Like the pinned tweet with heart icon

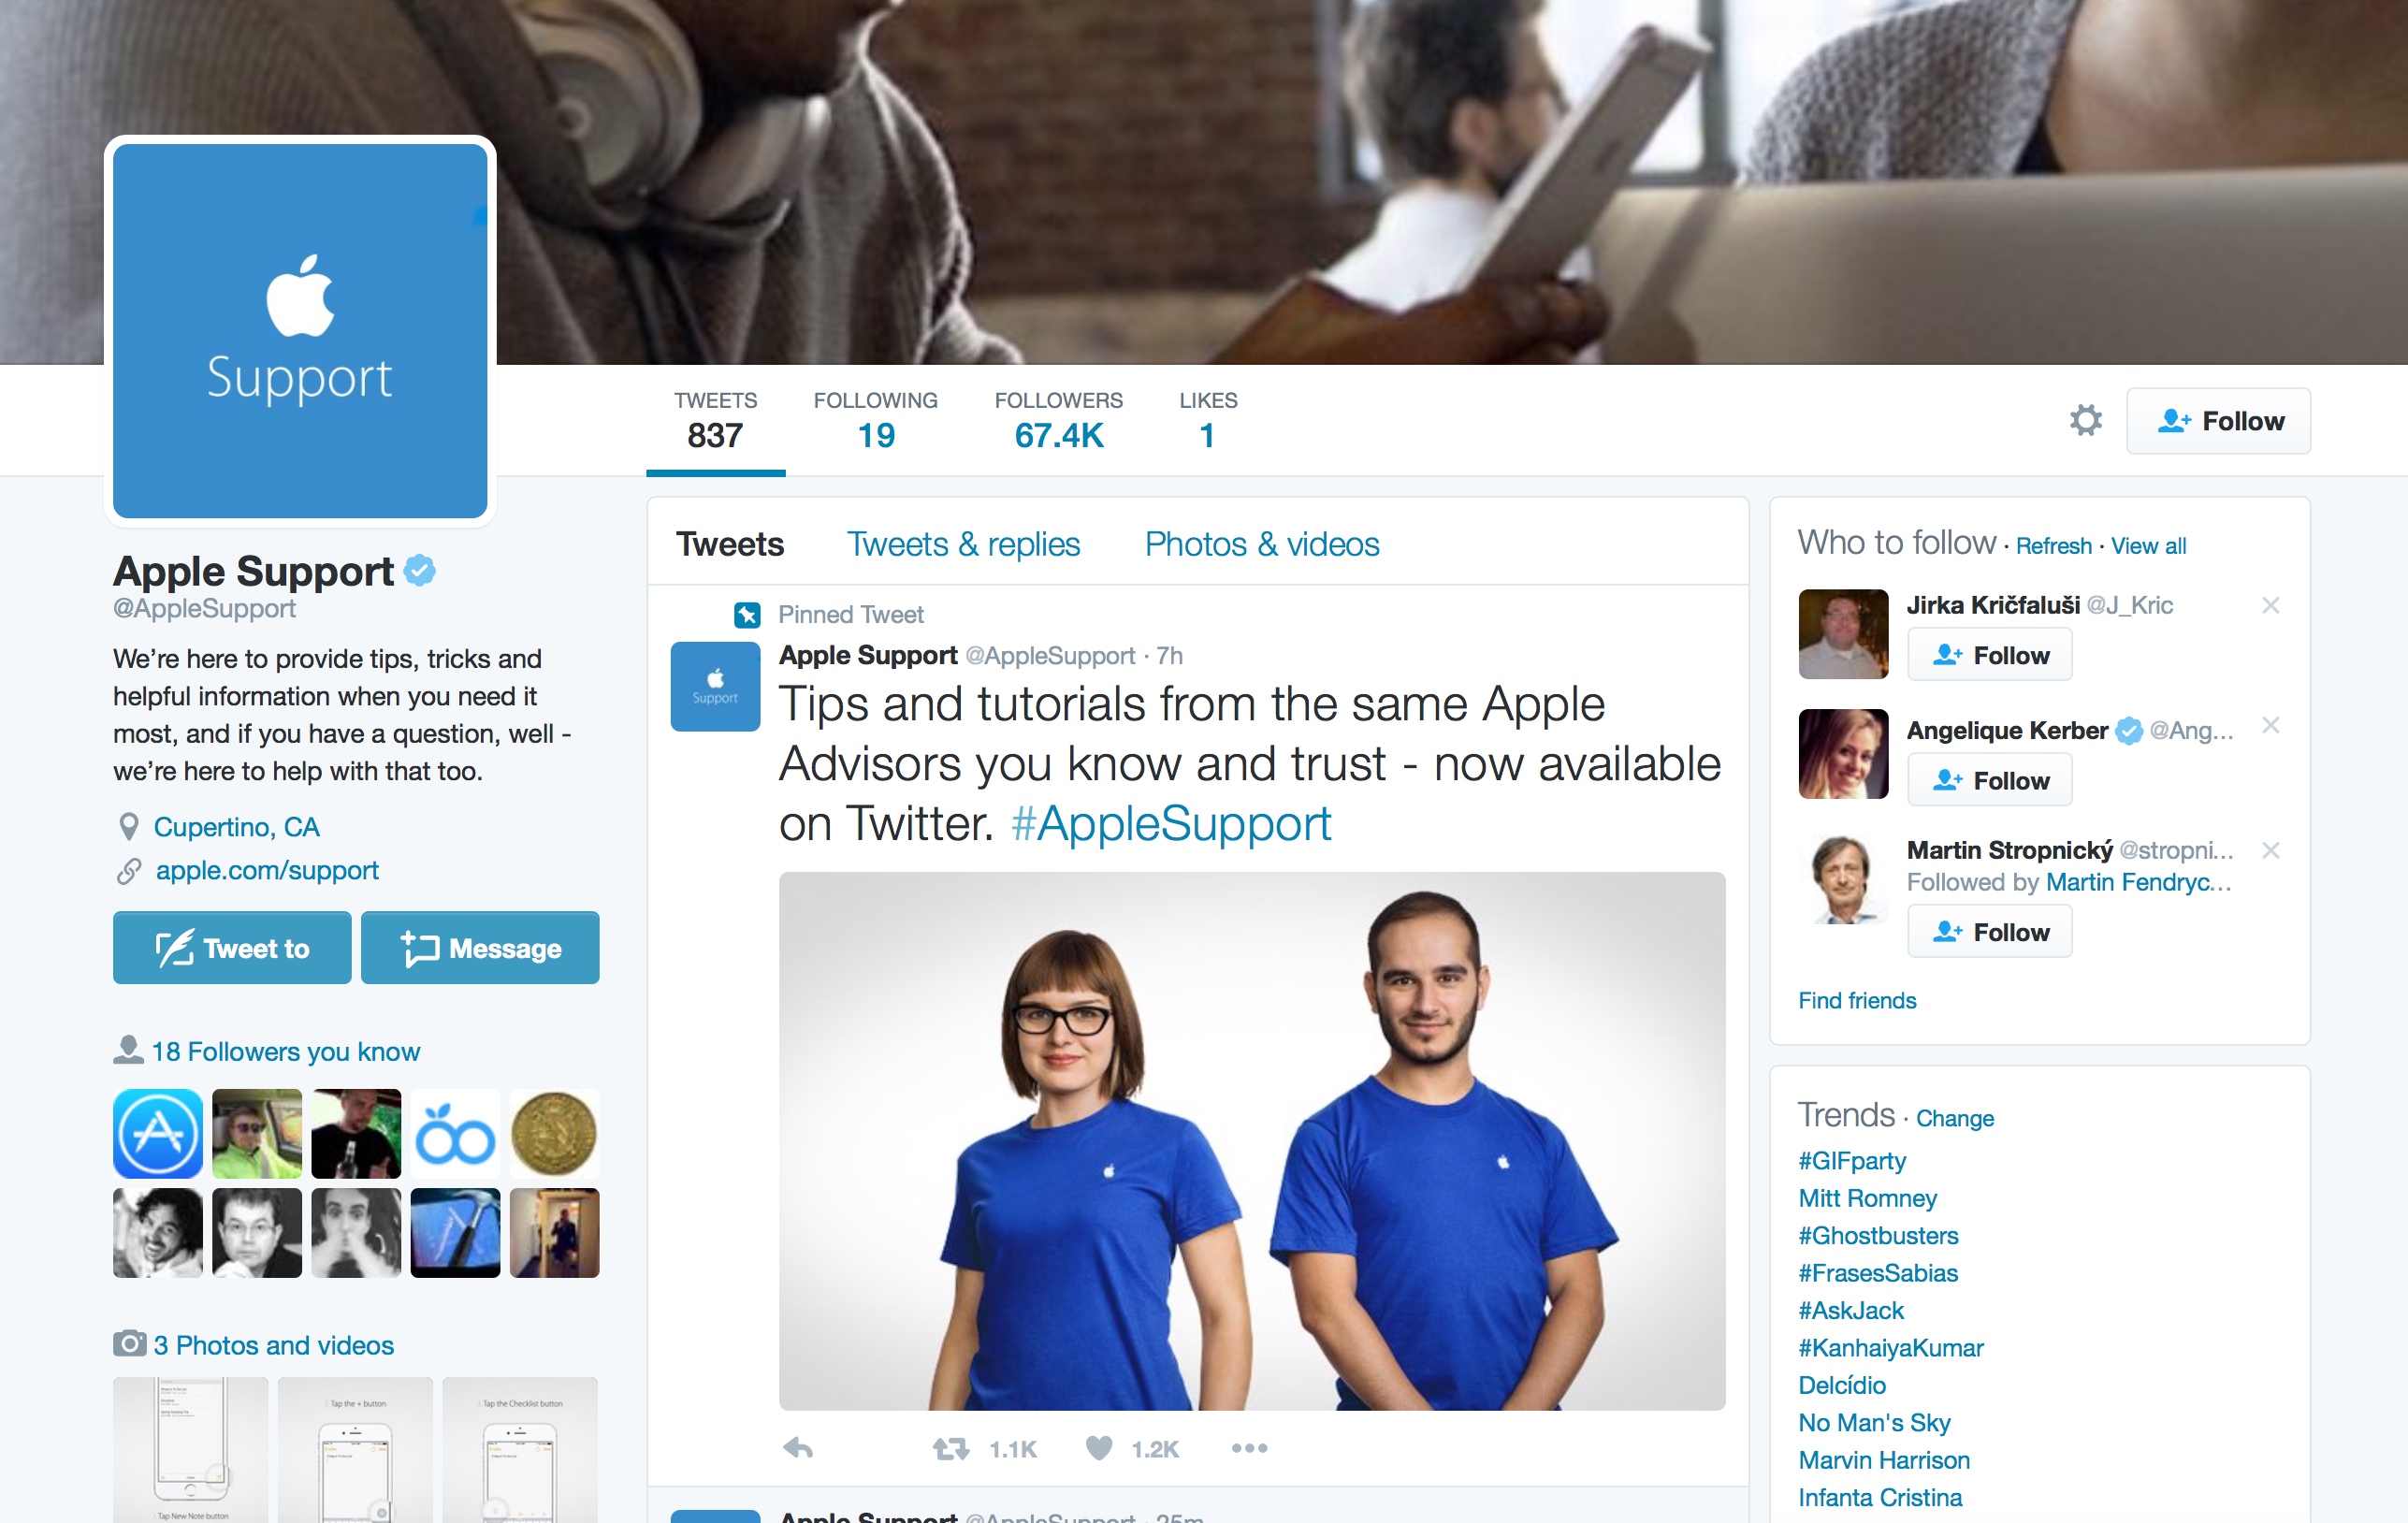(1099, 1448)
